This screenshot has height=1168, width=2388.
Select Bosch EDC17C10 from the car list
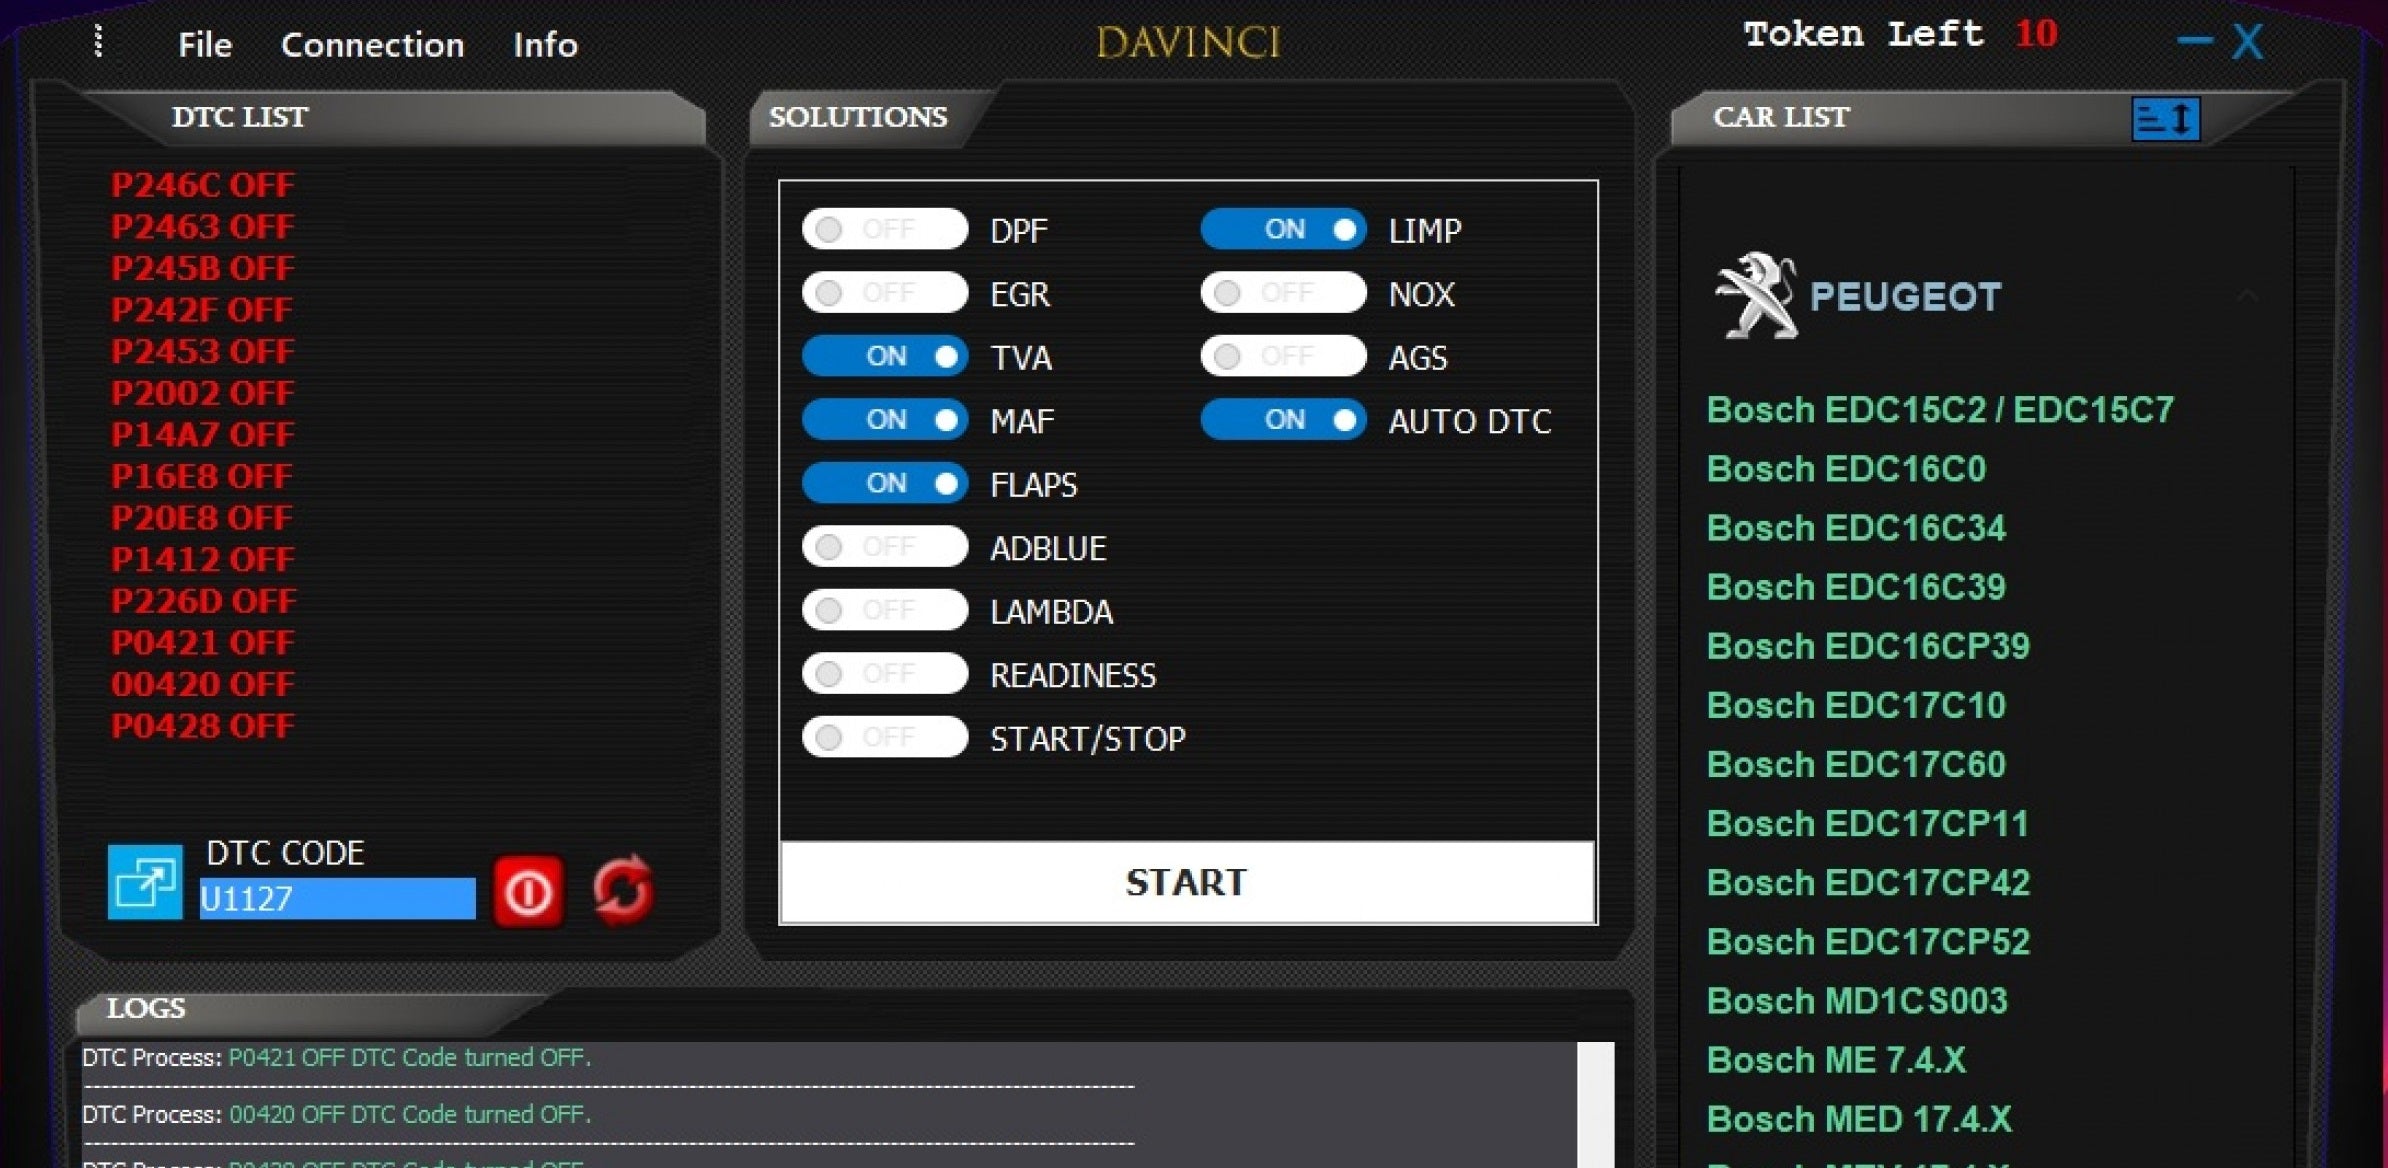1856,705
